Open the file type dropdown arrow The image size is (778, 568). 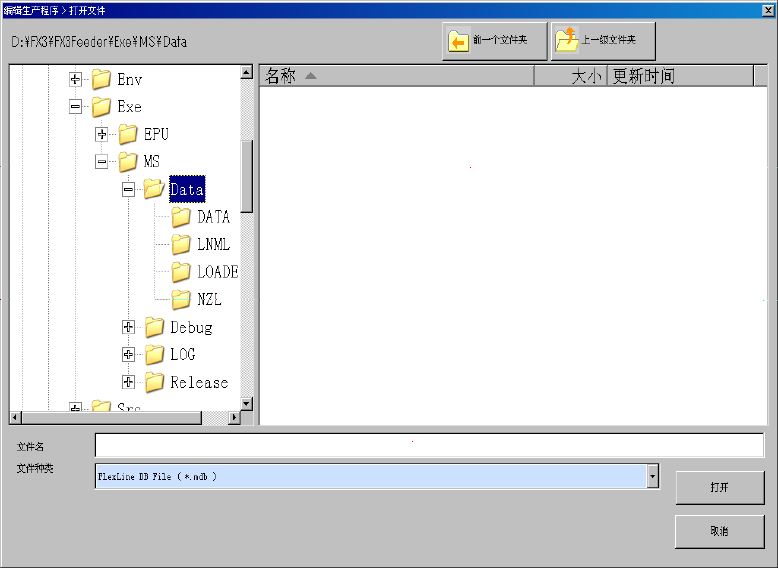click(652, 476)
